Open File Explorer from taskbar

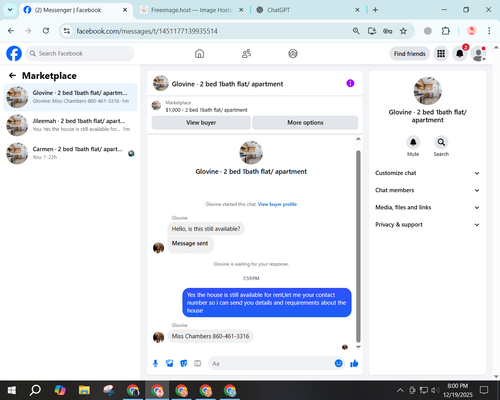coord(84,390)
